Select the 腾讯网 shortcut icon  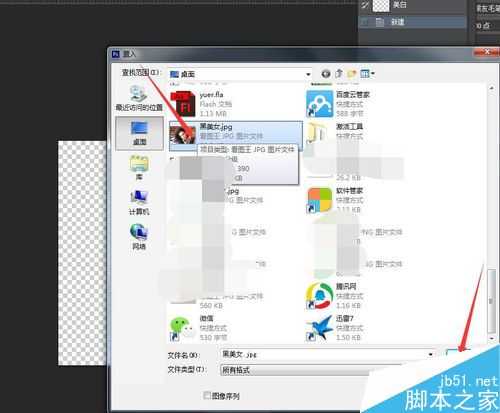(x=320, y=296)
